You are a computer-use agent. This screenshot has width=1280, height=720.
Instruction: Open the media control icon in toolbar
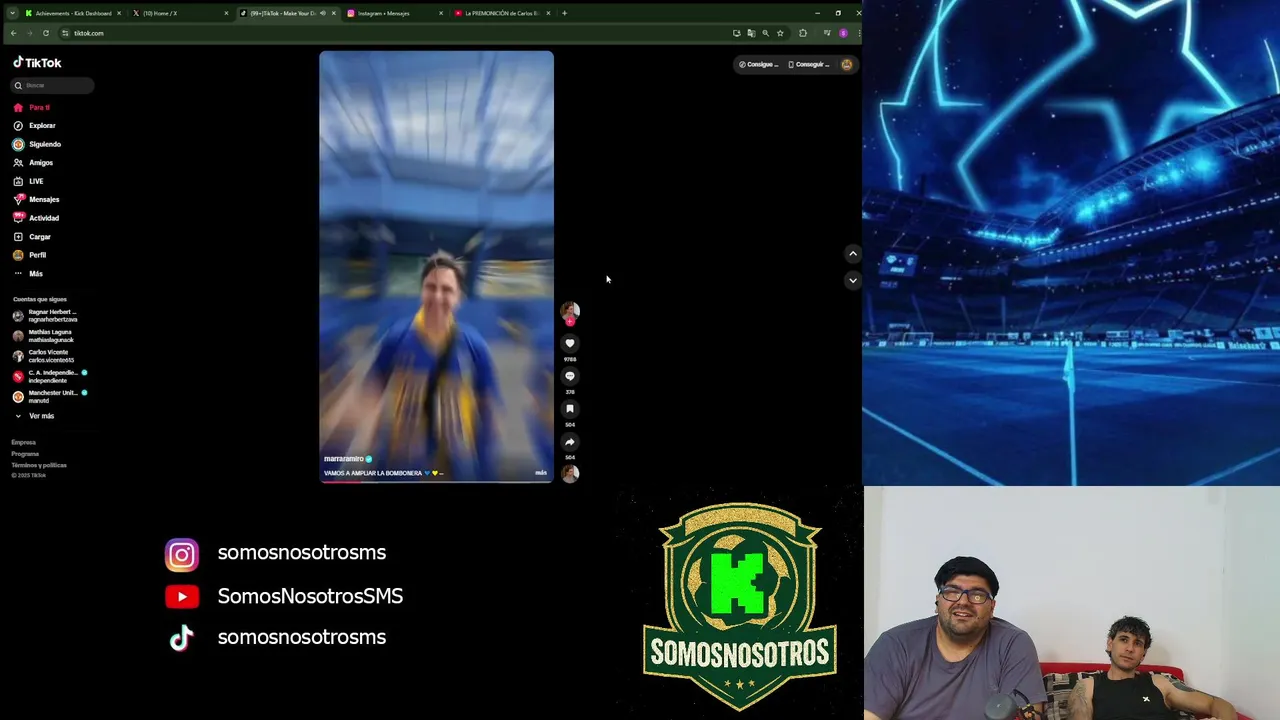click(826, 33)
